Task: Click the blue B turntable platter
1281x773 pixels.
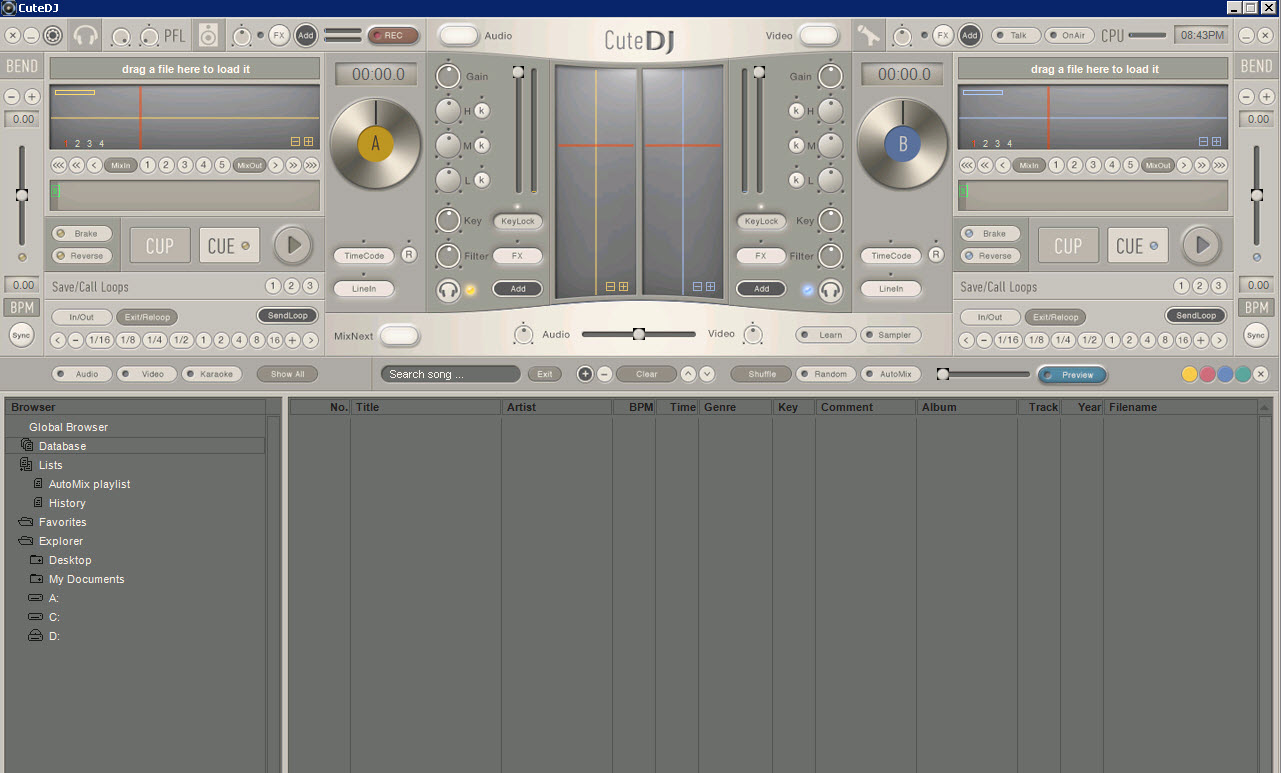Action: [x=903, y=144]
